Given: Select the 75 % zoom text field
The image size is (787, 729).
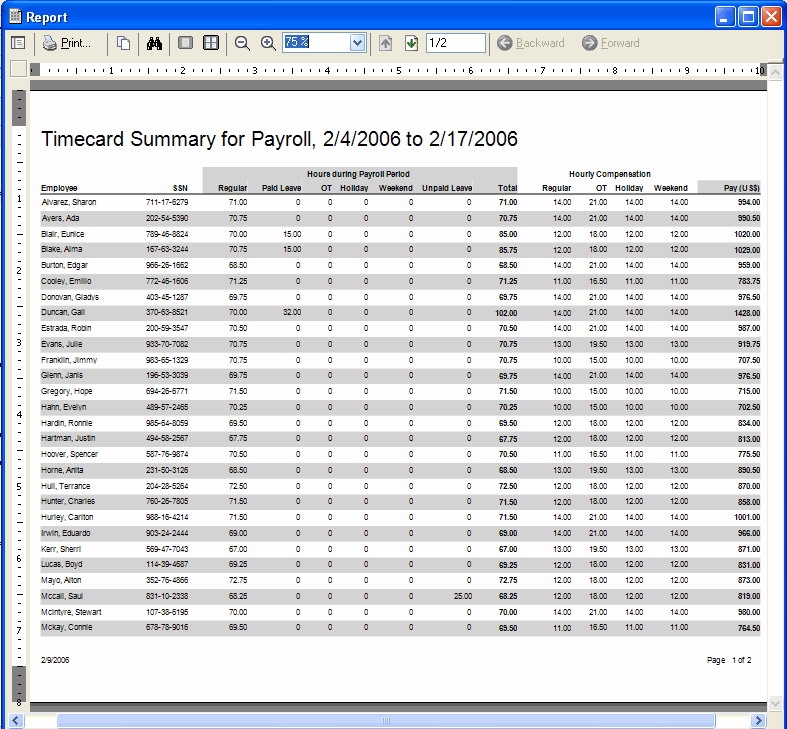Looking at the screenshot, I should (314, 43).
